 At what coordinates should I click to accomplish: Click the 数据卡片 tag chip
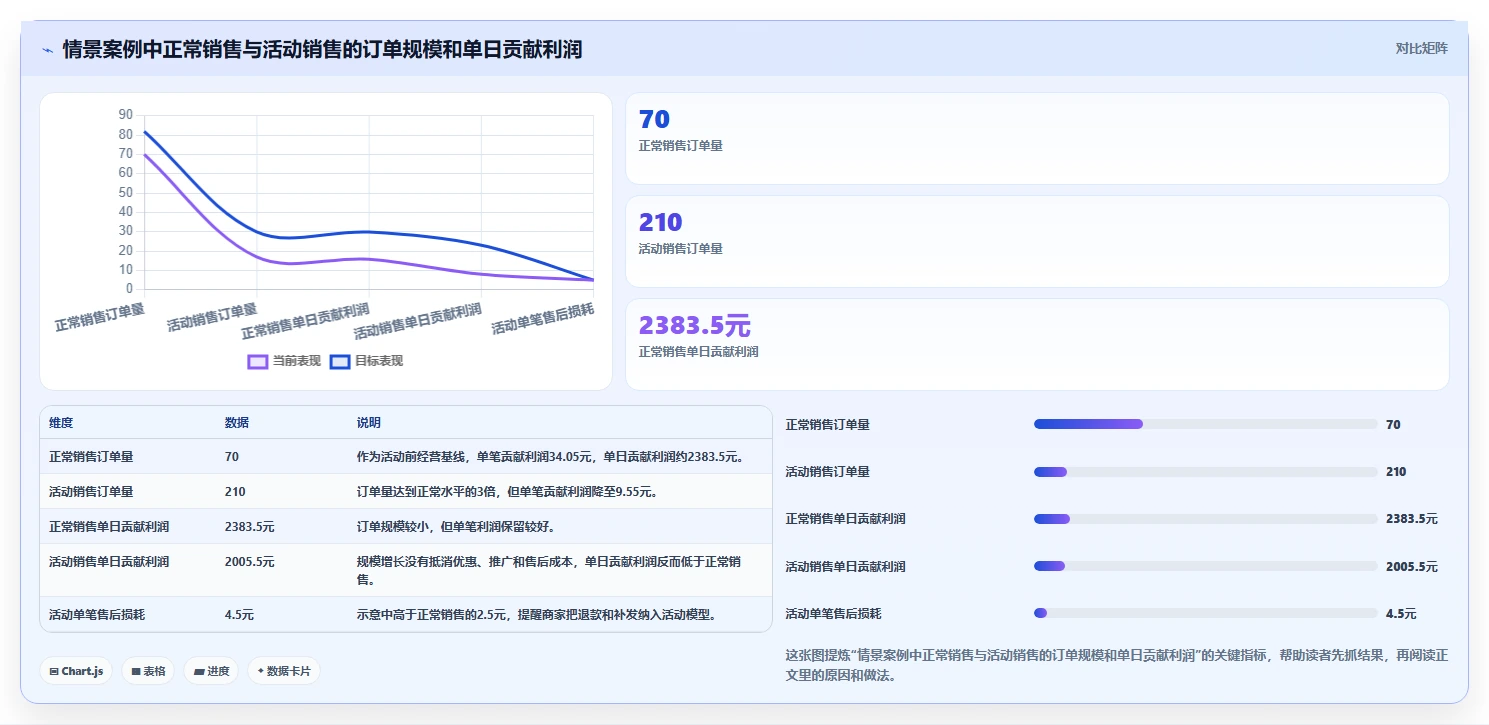[283, 671]
